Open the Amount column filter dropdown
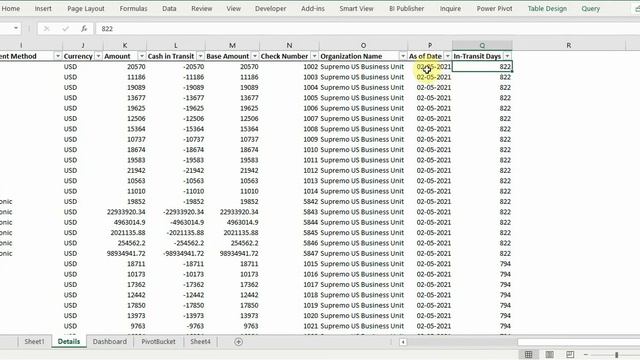 coord(142,56)
